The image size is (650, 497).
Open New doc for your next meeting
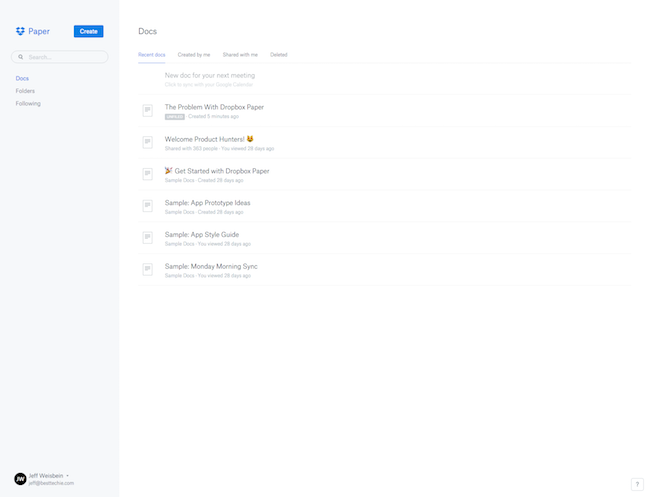tap(210, 75)
